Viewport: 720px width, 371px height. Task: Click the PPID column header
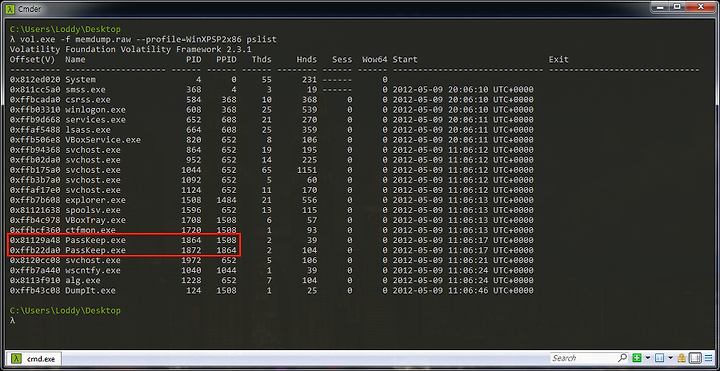226,60
